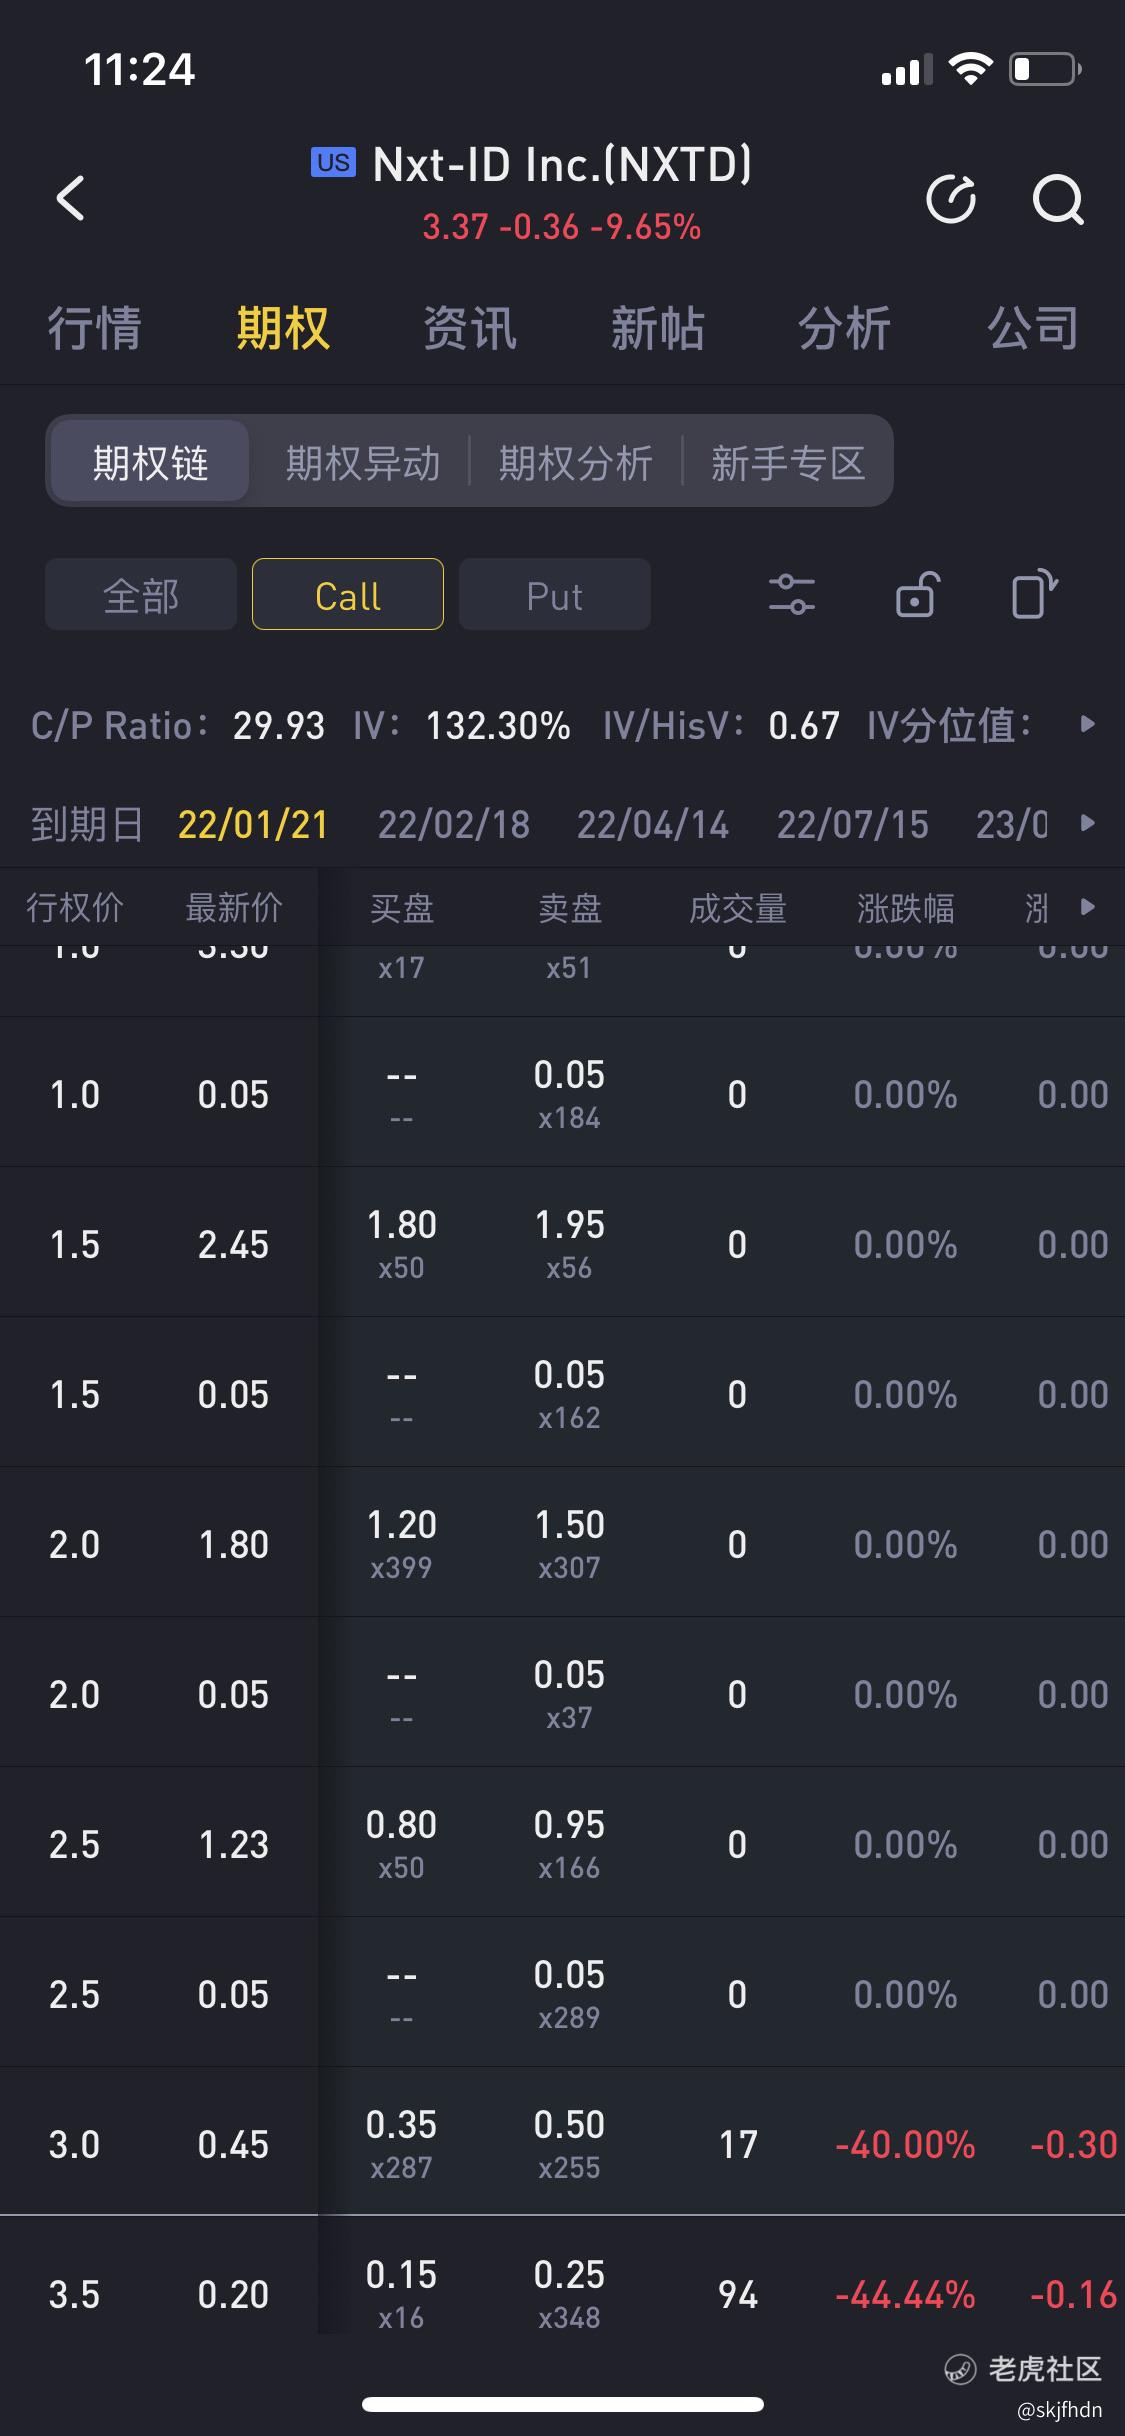Select expiry date 22/07/15
The width and height of the screenshot is (1125, 2436).
pyautogui.click(x=853, y=824)
